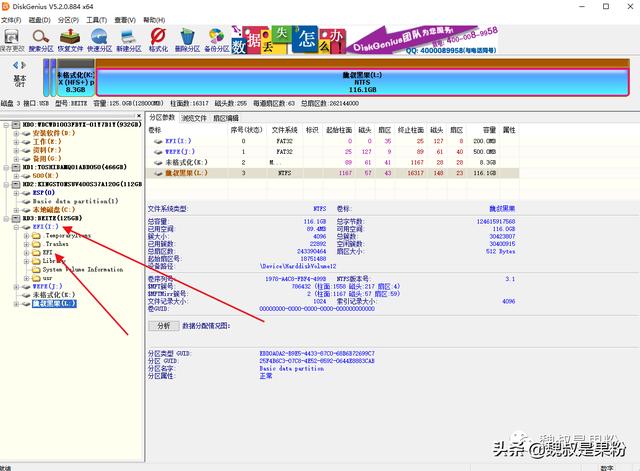The width and height of the screenshot is (640, 471).
Task: Click the DiskGenius data loss banner advertisement
Action: coord(365,40)
